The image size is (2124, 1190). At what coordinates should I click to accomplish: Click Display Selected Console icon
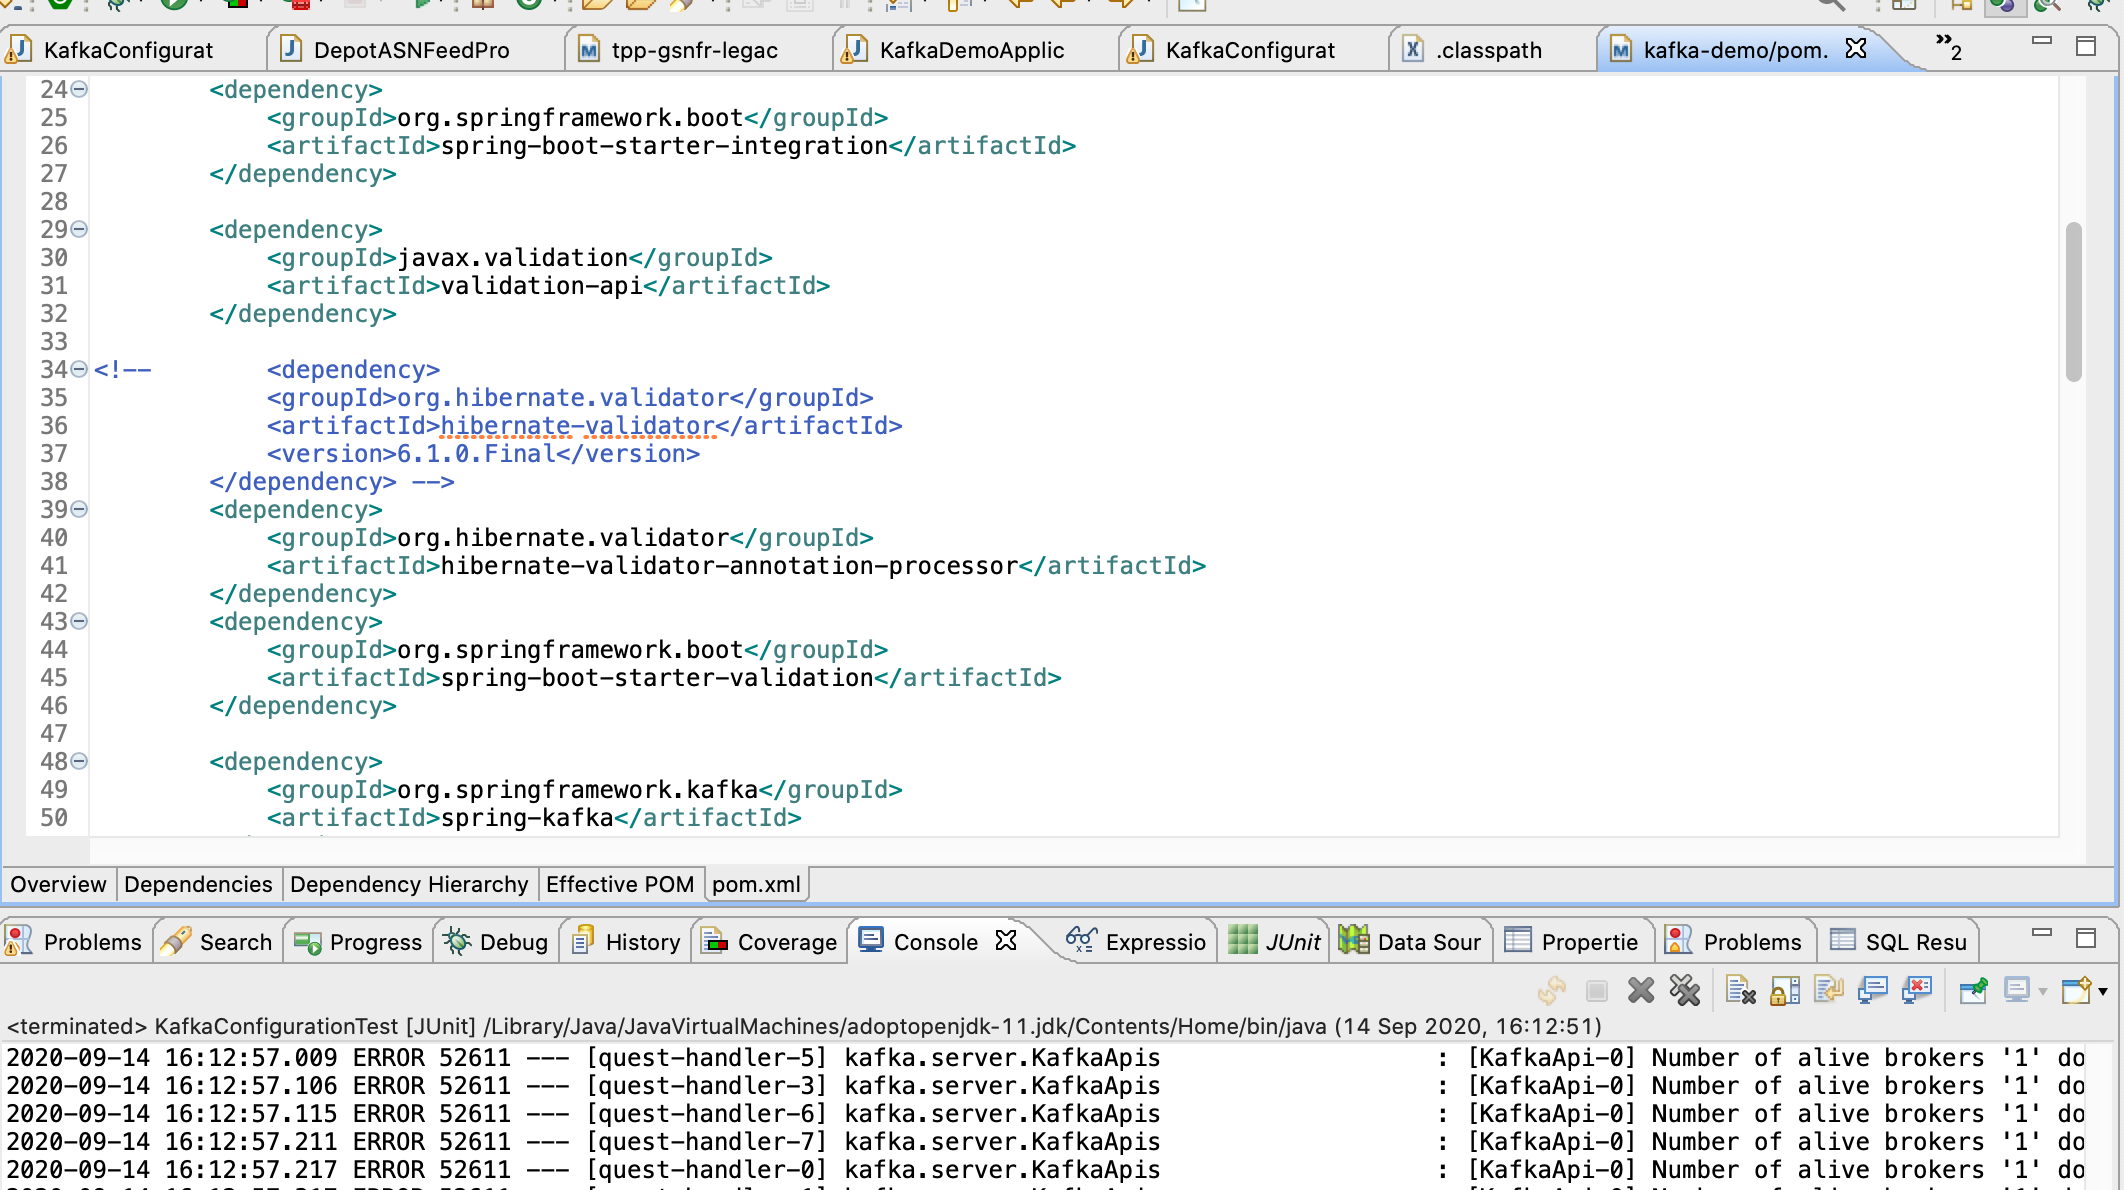coord(2017,991)
